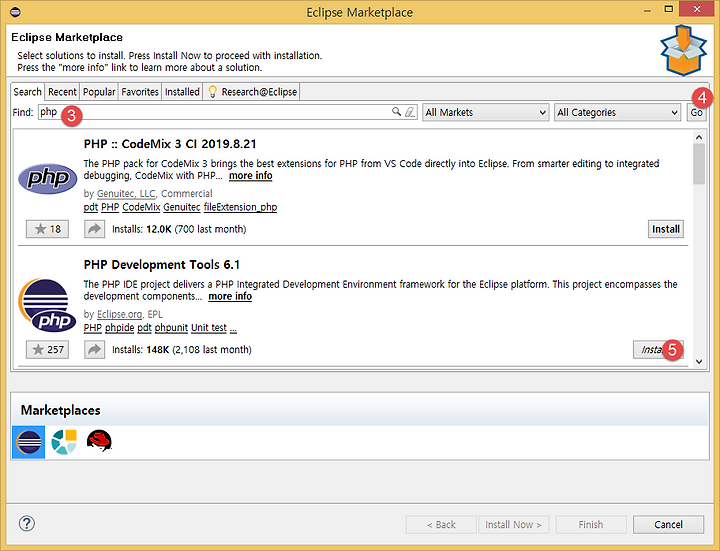Click the results list scroll down arrow

699,361
